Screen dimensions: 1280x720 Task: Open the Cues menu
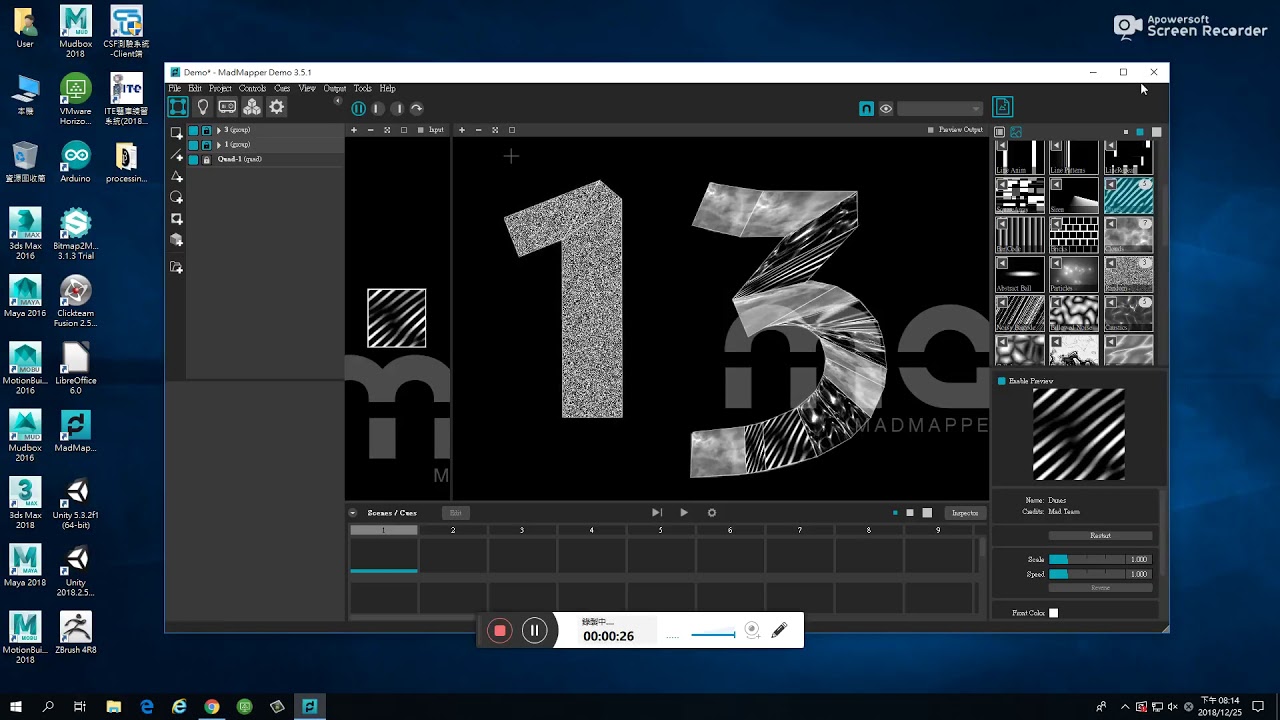pos(282,88)
